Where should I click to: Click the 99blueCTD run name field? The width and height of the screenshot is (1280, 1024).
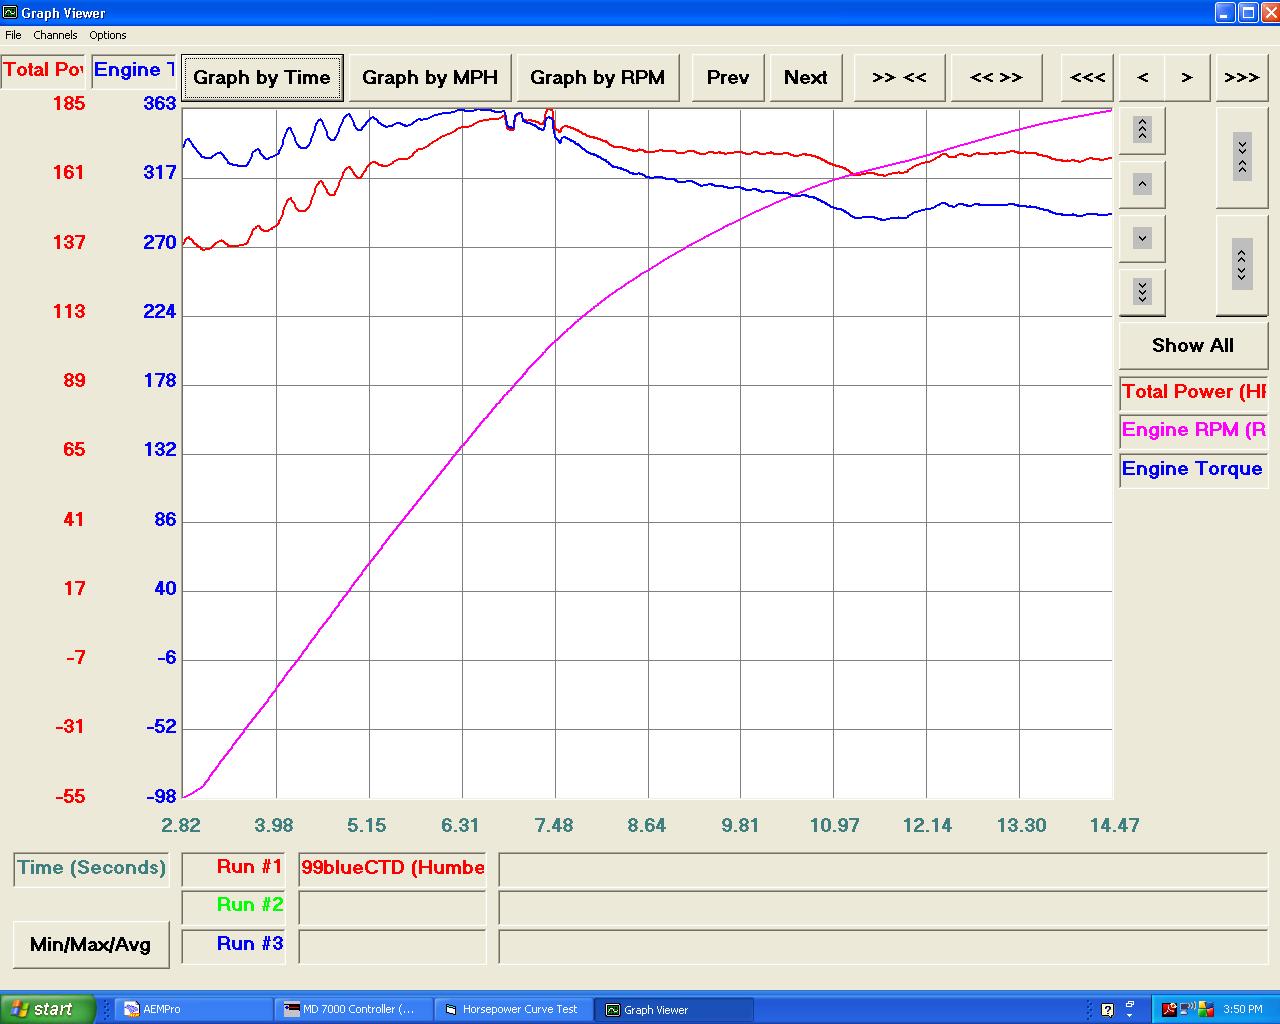[x=392, y=868]
